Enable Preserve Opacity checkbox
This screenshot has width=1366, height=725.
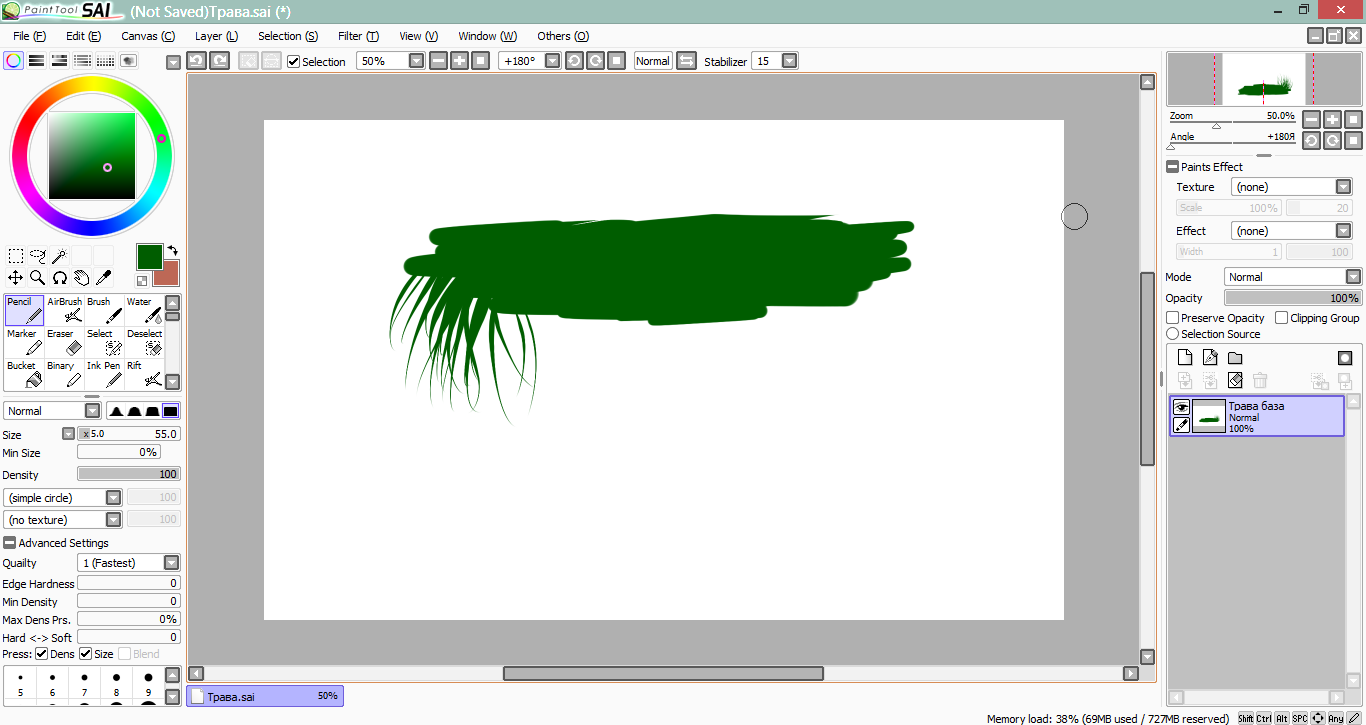pos(1173,318)
